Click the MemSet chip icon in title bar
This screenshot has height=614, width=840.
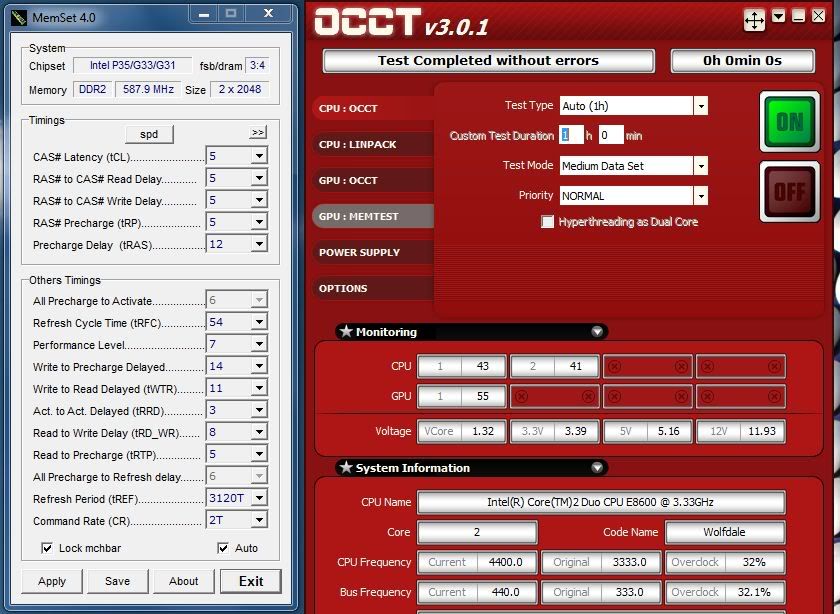19,18
